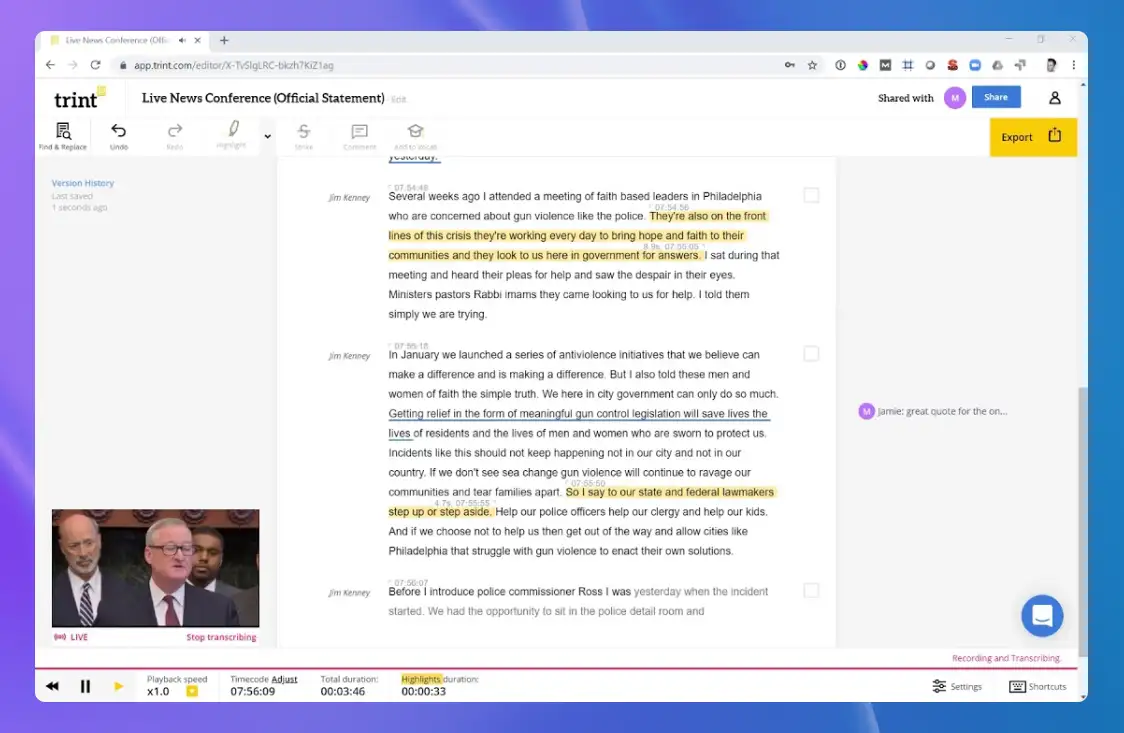Screen dimensions: 1124x733
Task: Click the page vertical scrollbar
Action: pos(1082,522)
